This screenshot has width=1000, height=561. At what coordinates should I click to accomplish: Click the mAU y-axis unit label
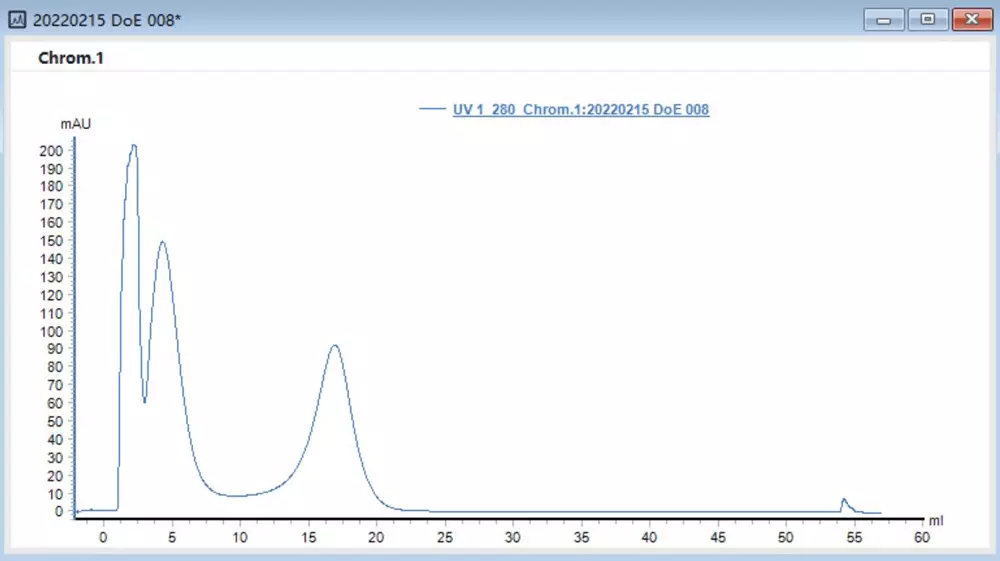(x=76, y=125)
